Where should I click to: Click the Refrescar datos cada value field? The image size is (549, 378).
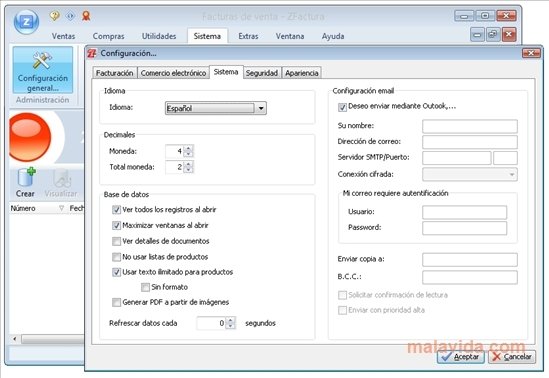pos(211,323)
